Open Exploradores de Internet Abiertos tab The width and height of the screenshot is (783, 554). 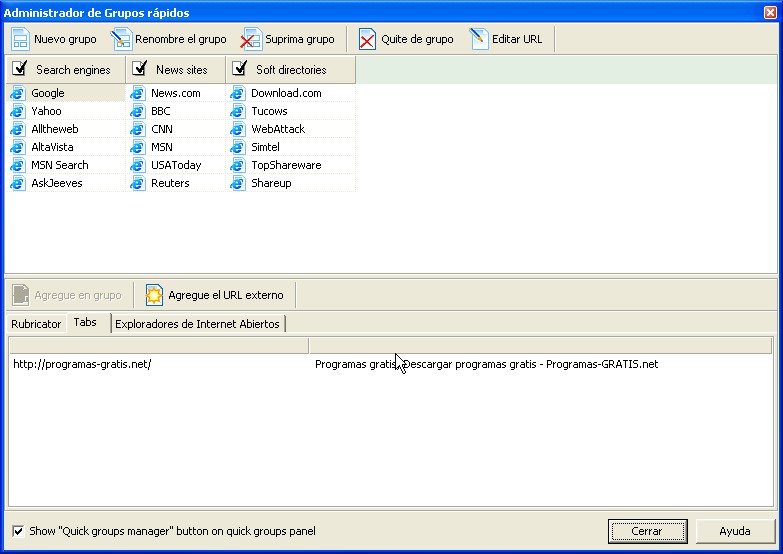(x=197, y=324)
